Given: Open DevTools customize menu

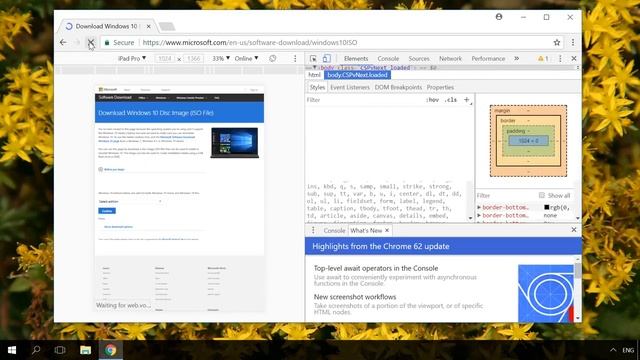Looking at the screenshot, I should pos(560,58).
